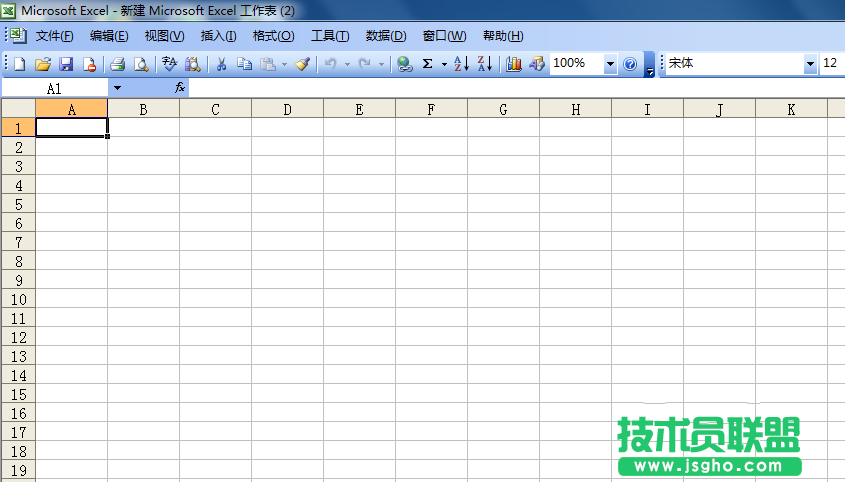Select row 5 header
845x482 pixels.
(18, 204)
